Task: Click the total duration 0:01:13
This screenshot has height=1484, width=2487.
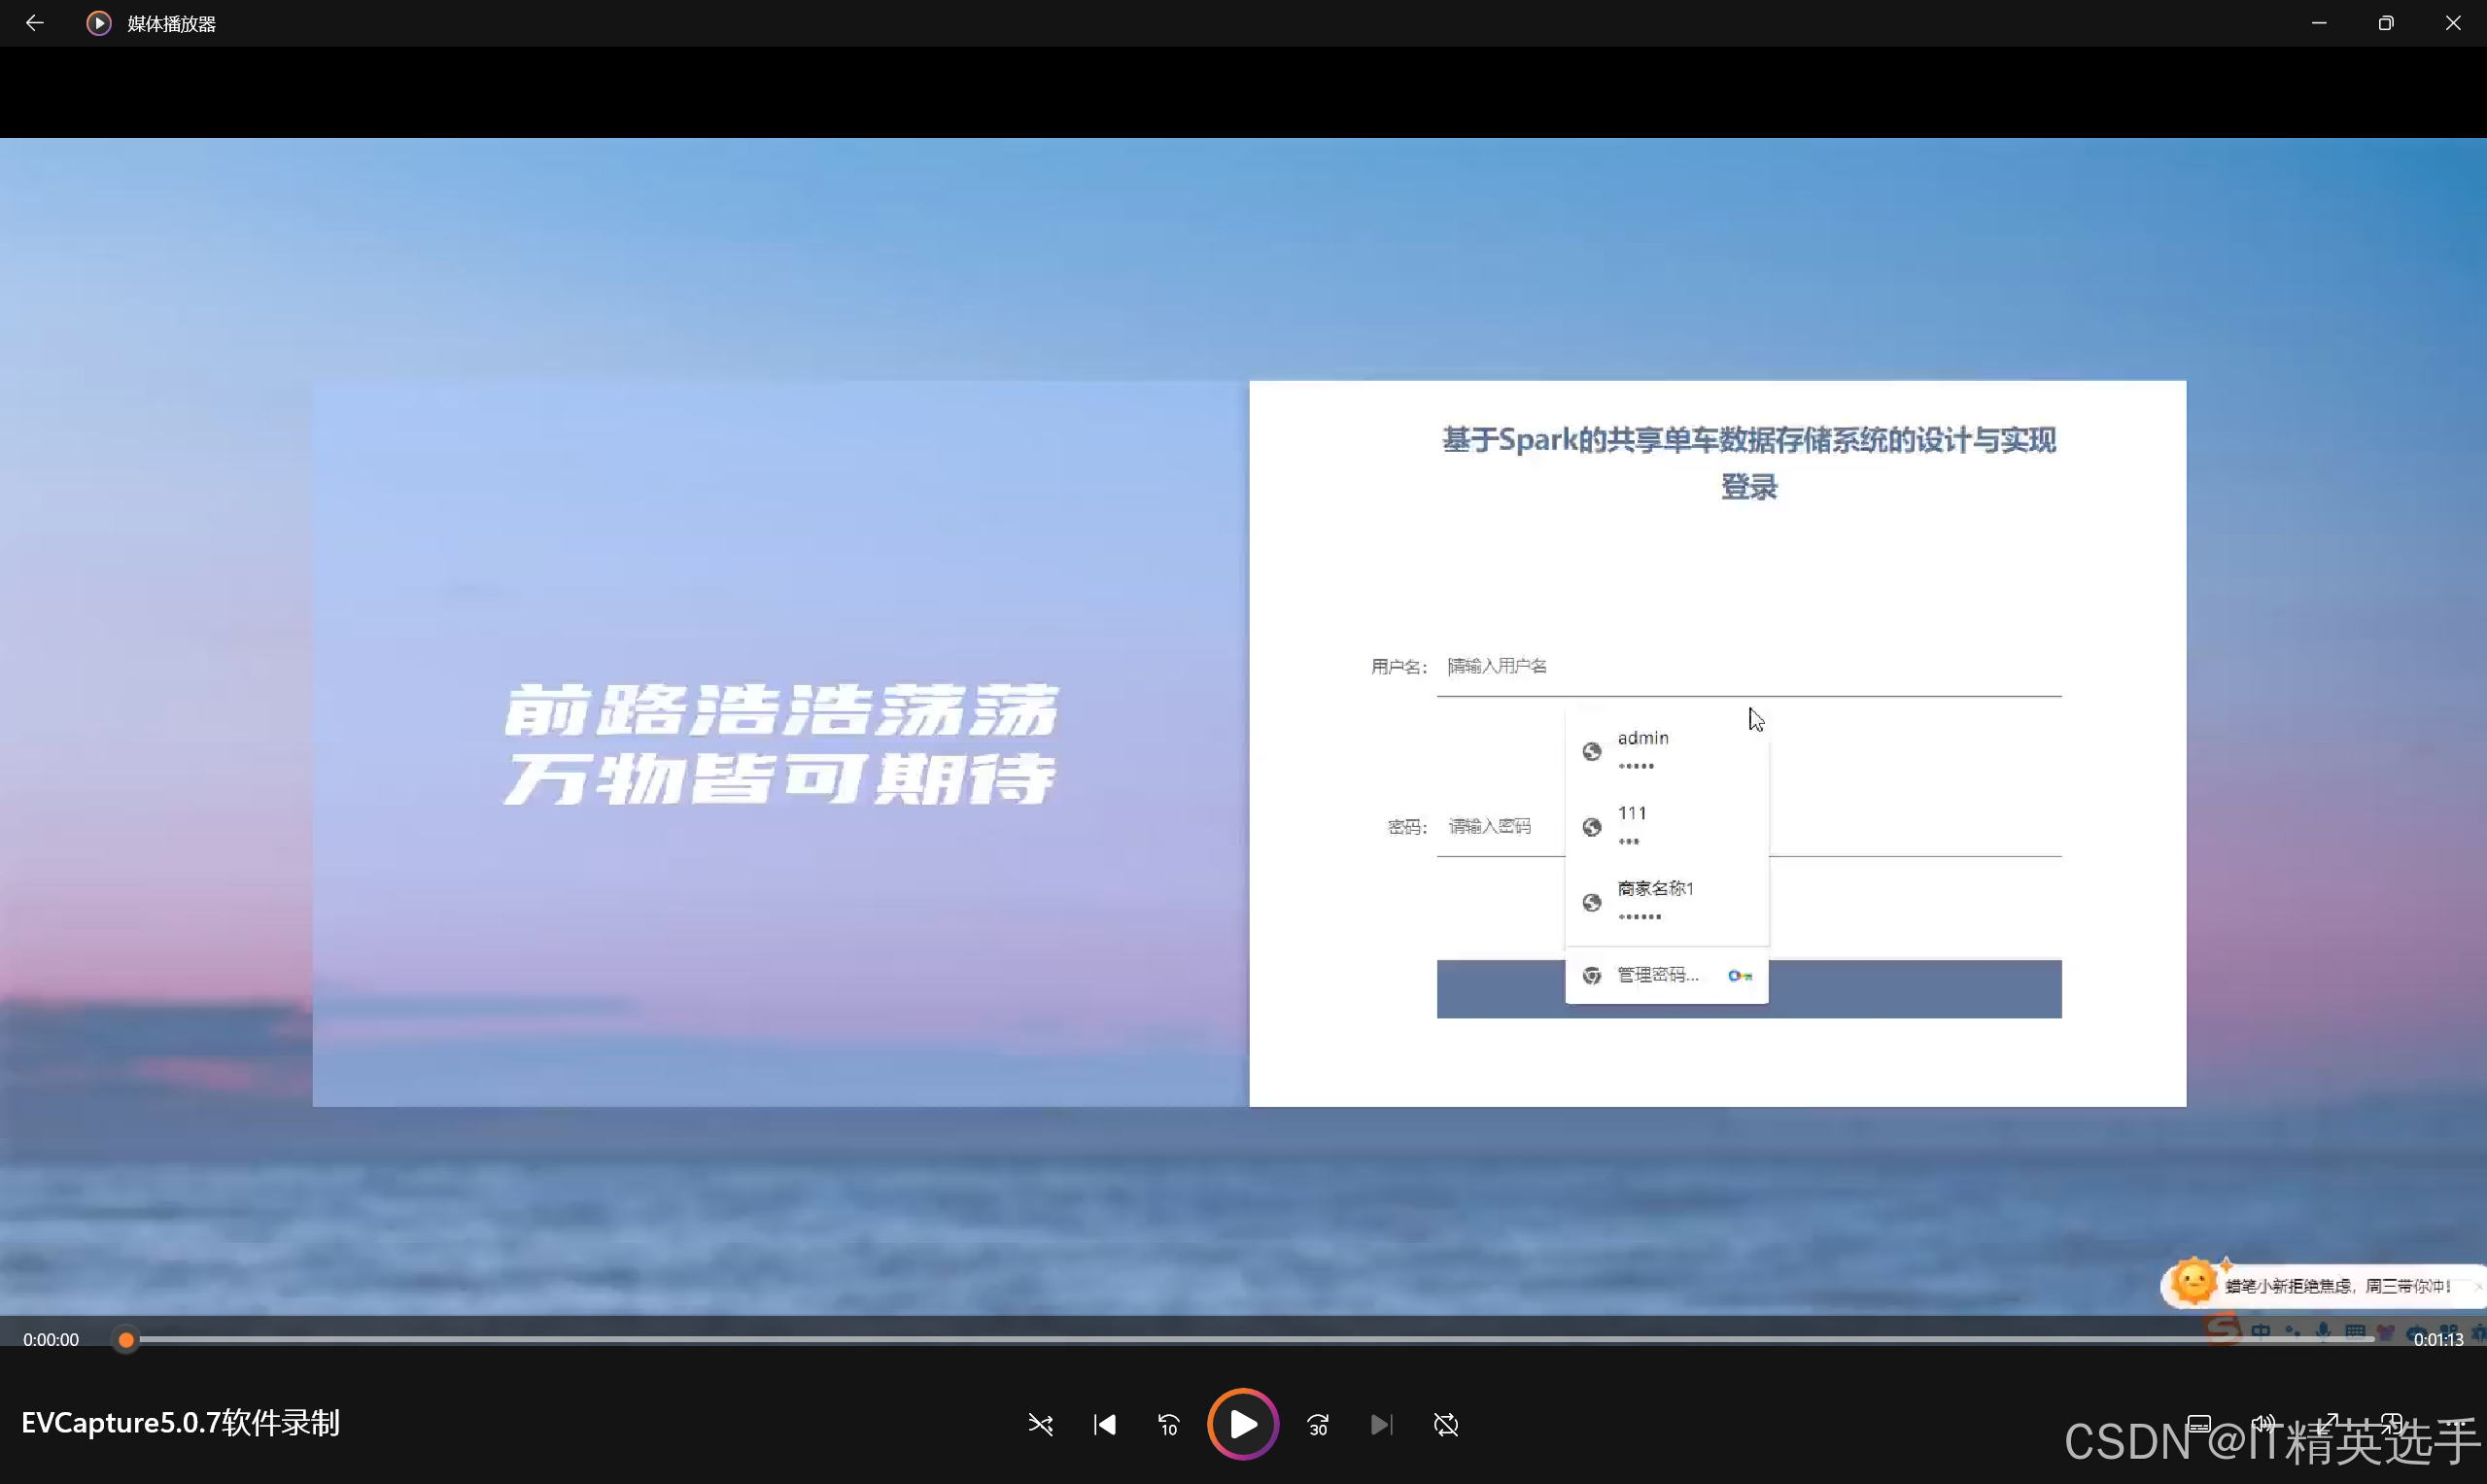Action: point(2438,1340)
